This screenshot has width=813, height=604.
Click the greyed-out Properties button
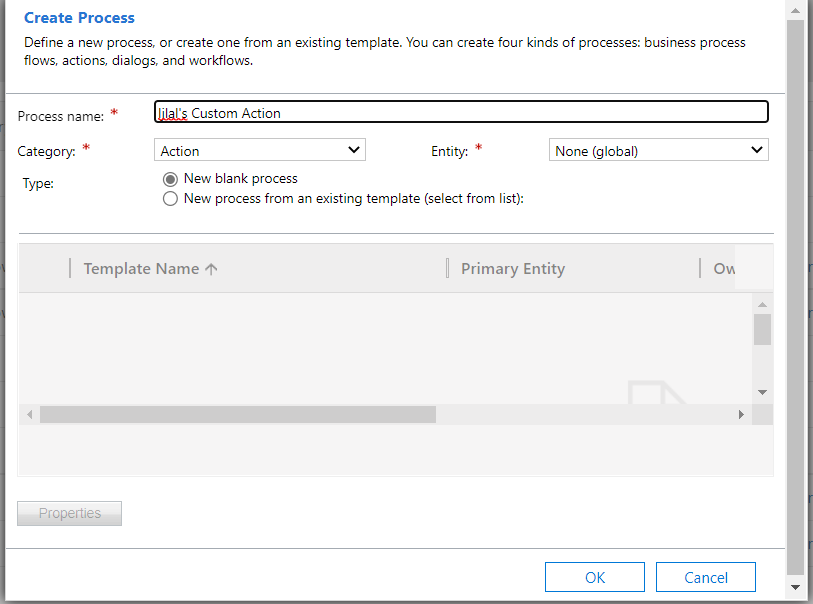pos(70,513)
